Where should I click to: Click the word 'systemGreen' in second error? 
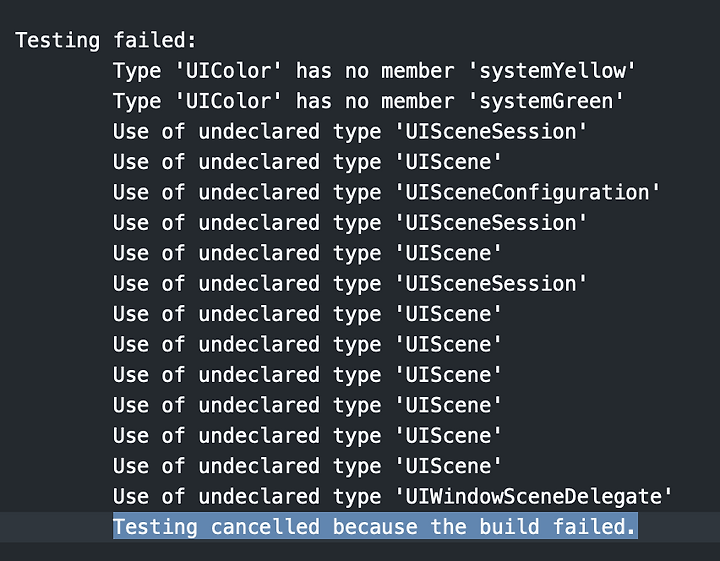coord(546,101)
